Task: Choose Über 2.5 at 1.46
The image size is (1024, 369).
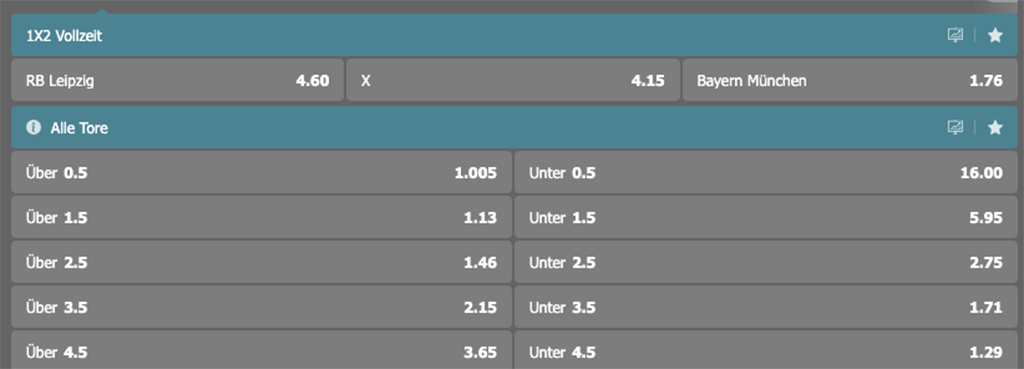Action: pyautogui.click(x=261, y=263)
